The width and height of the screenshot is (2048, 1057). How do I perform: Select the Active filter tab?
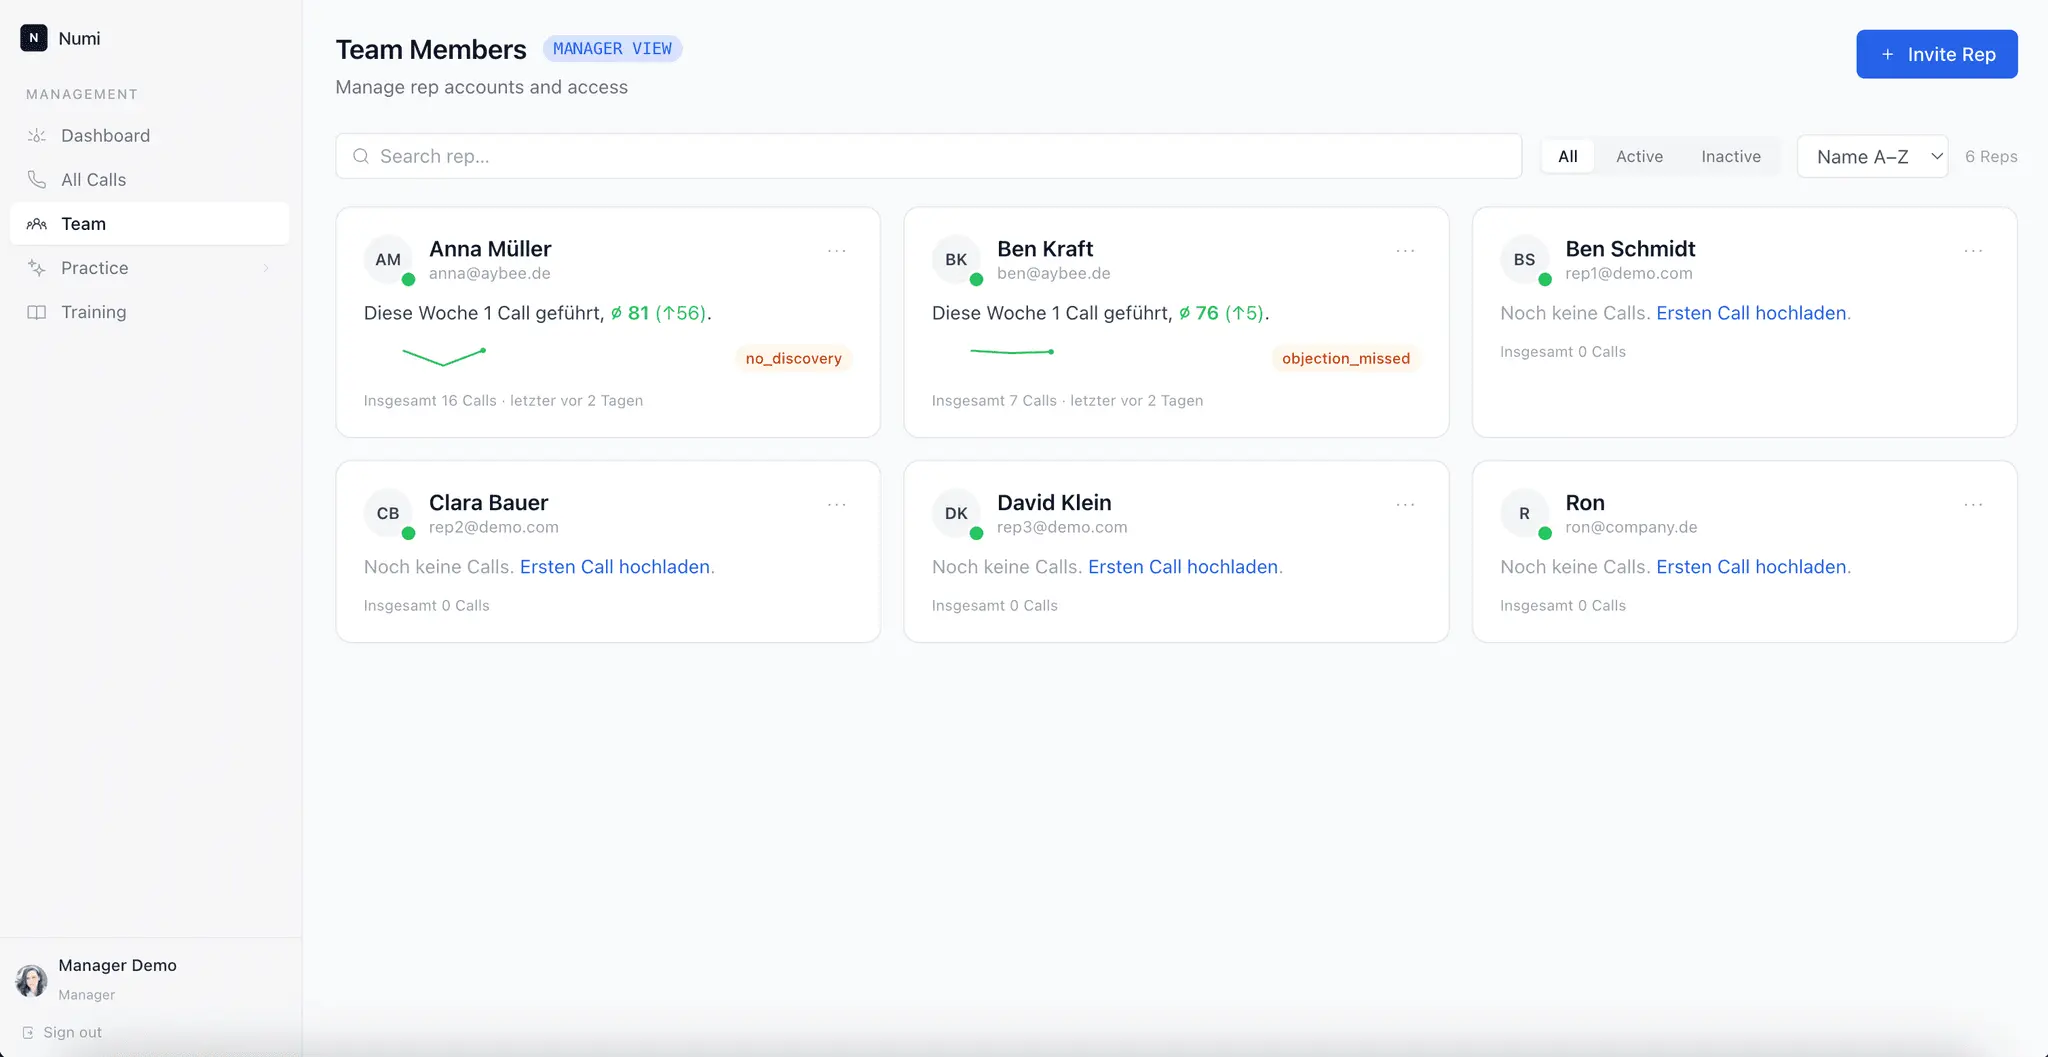coord(1639,156)
